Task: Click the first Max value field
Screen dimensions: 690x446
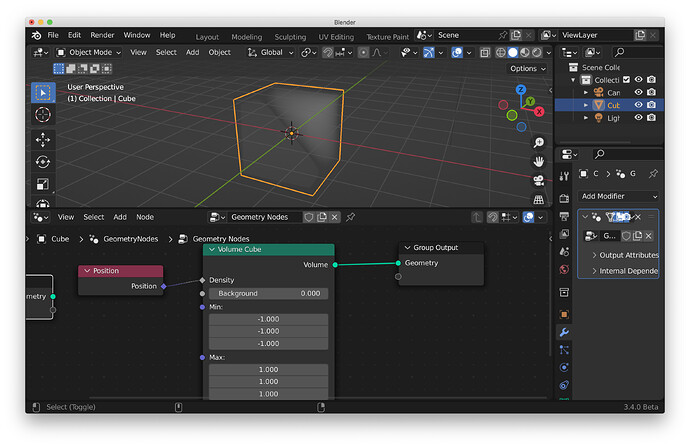Action: tap(268, 369)
